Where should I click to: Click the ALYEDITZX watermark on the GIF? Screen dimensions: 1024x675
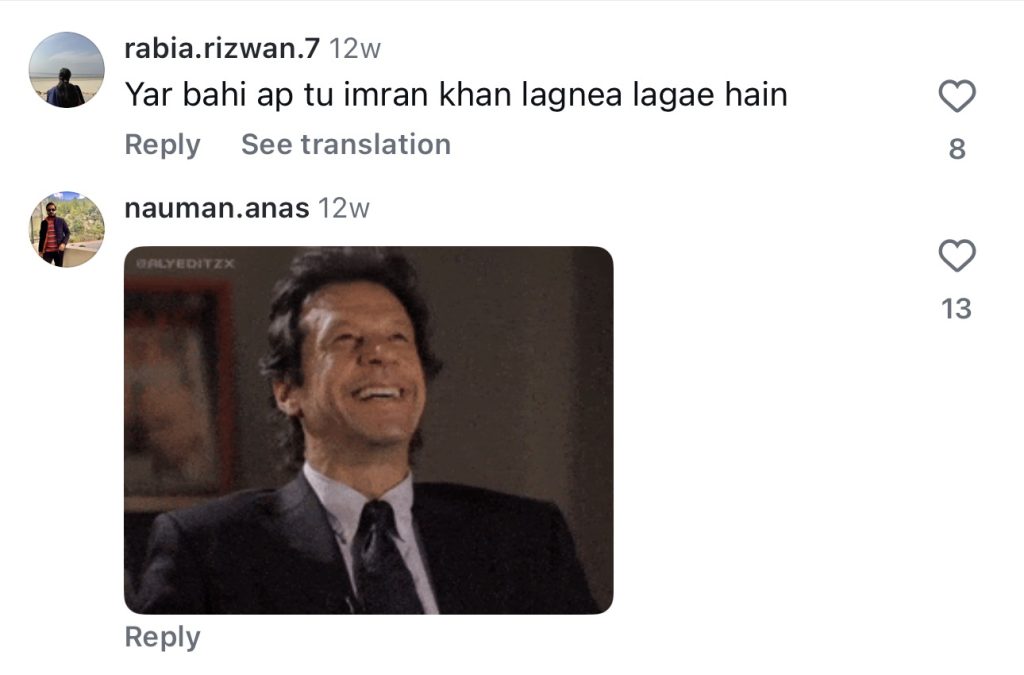(185, 264)
